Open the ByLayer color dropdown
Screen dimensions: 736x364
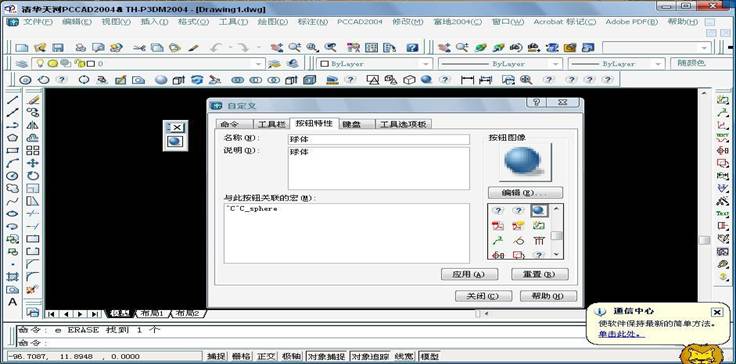pyautogui.click(x=374, y=64)
